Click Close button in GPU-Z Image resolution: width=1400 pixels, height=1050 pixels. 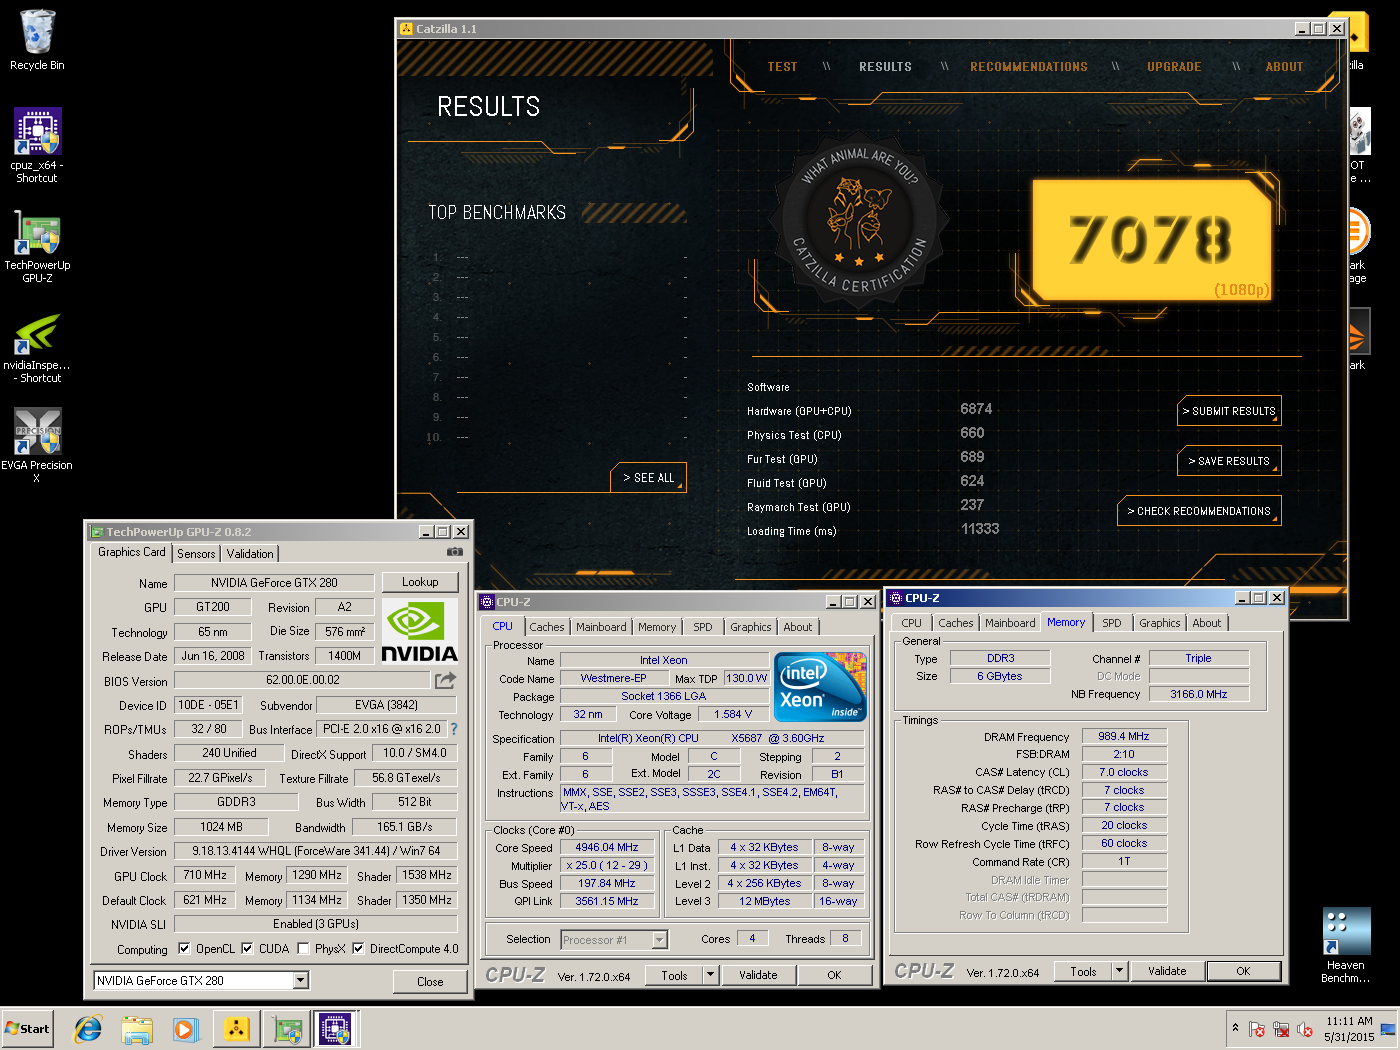430,981
